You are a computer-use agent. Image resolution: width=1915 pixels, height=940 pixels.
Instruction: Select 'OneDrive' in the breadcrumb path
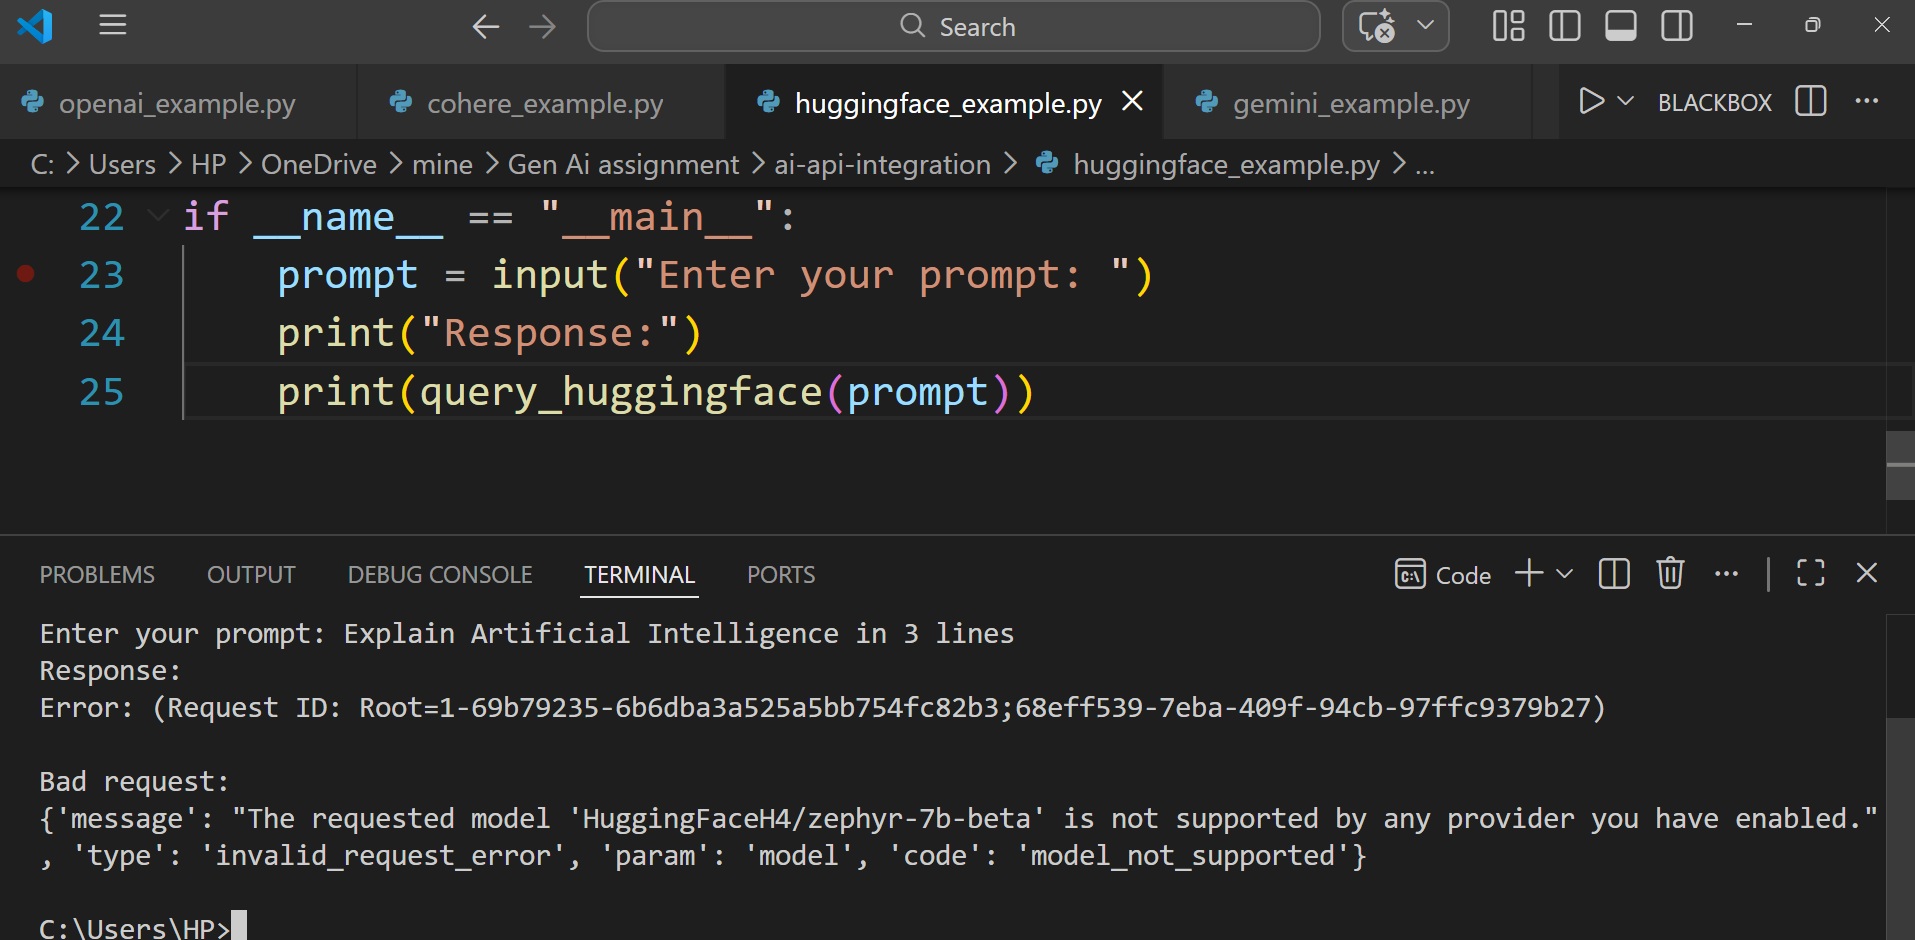click(x=319, y=164)
